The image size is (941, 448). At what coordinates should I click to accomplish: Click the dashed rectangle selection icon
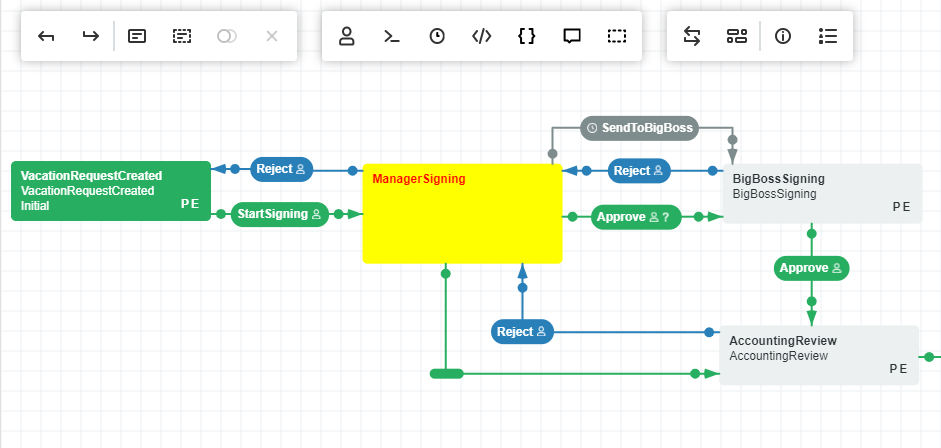(617, 37)
